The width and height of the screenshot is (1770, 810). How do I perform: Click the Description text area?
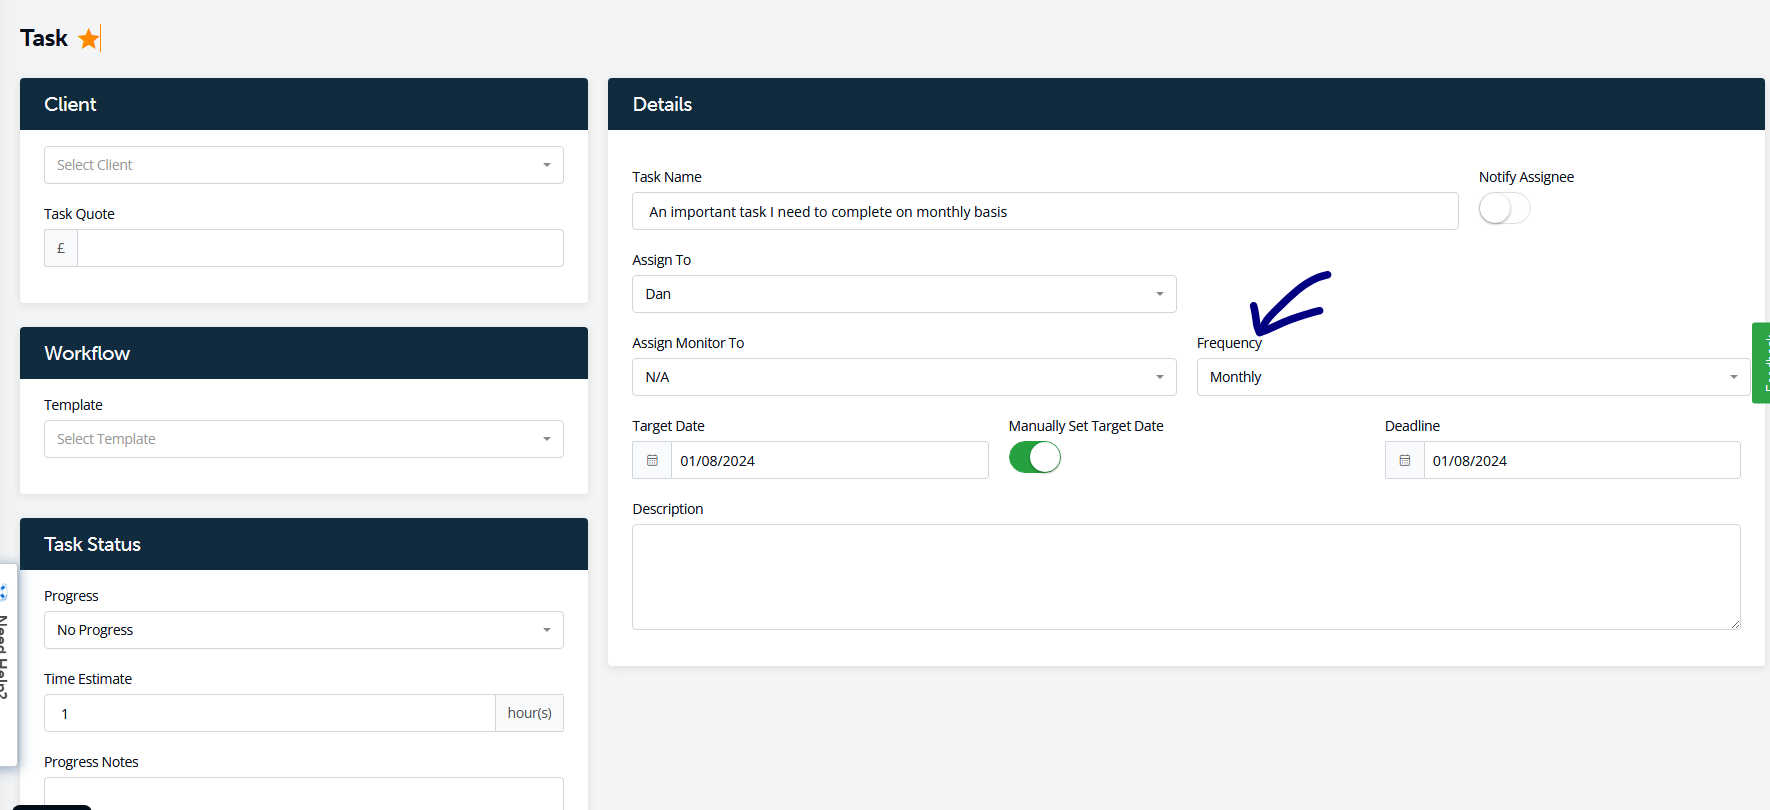(x=1185, y=577)
